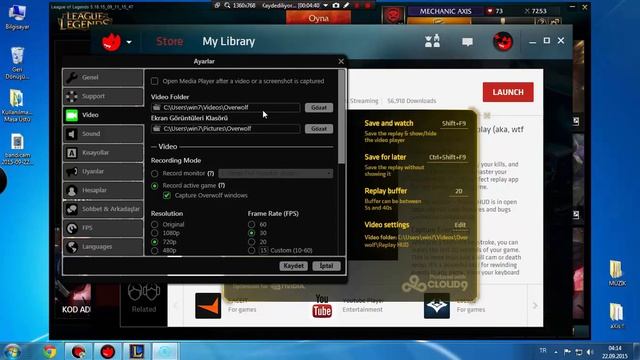Click Replay buffer value 20
This screenshot has width=640, height=360.
pyautogui.click(x=459, y=191)
